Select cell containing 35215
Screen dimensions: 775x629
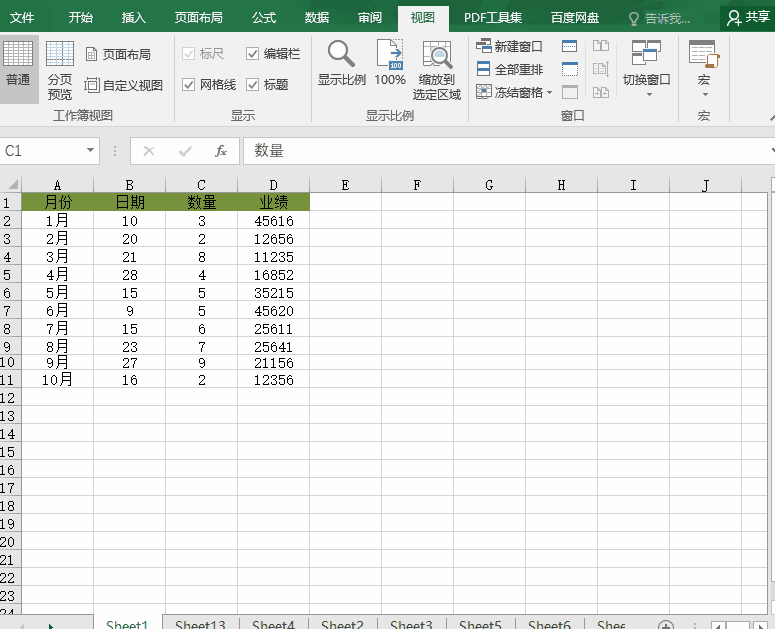coord(273,293)
